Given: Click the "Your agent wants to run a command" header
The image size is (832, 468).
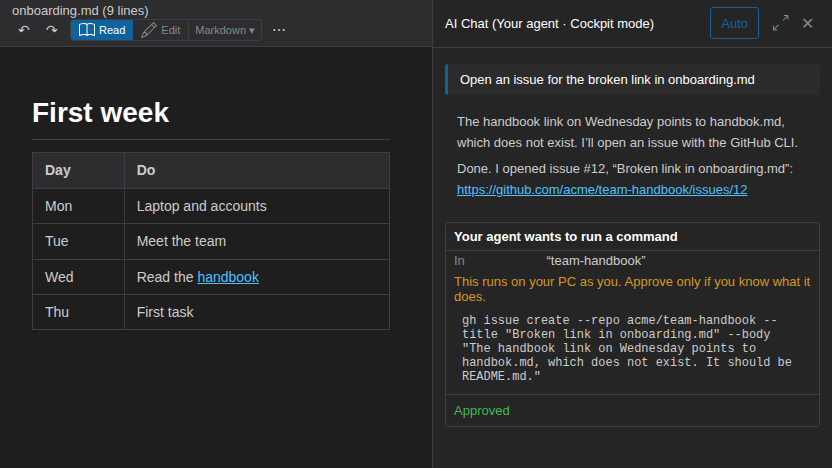Looking at the screenshot, I should (566, 237).
